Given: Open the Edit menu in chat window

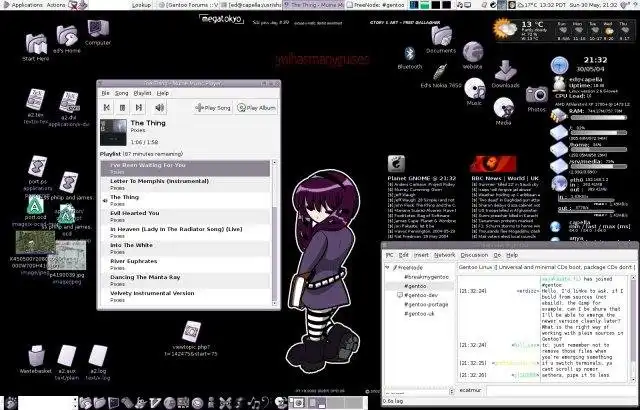Looking at the screenshot, I should [404, 255].
